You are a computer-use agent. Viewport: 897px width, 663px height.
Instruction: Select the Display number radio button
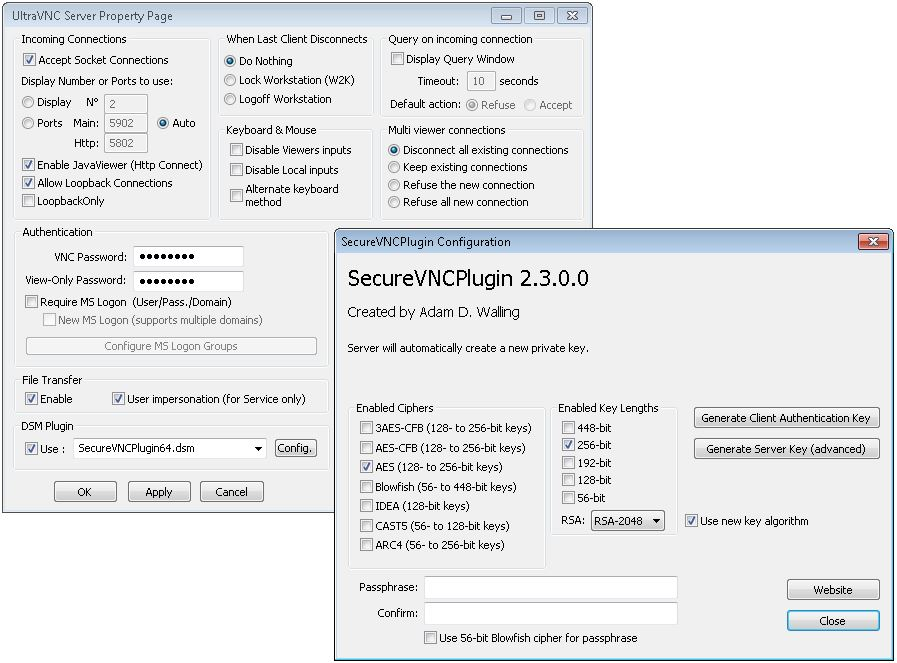pyautogui.click(x=28, y=102)
